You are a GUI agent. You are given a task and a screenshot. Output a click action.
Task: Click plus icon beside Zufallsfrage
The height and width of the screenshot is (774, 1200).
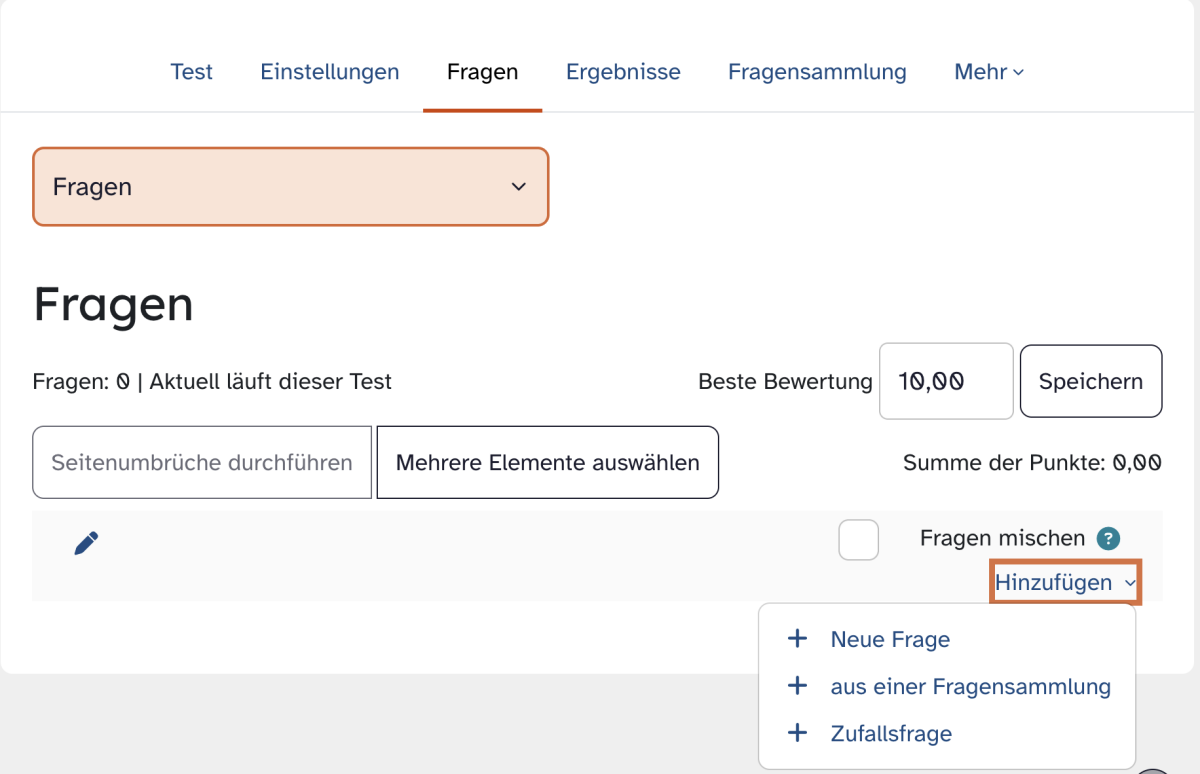point(797,733)
